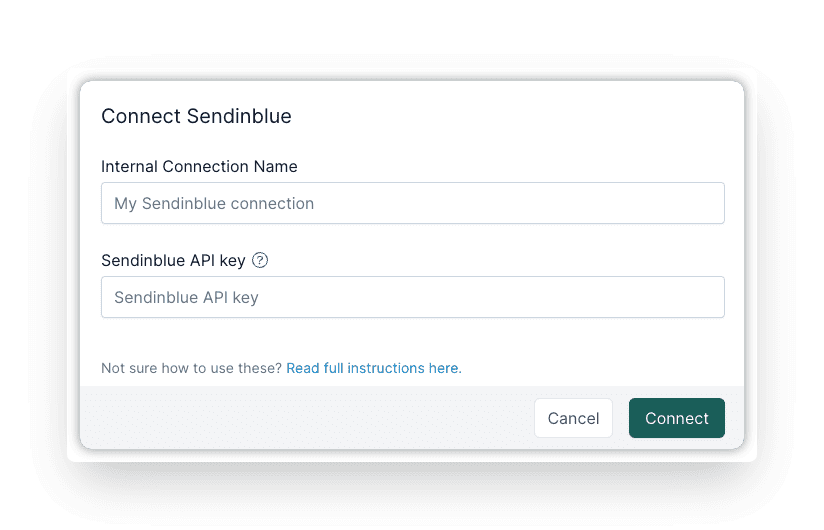
Task: Place cursor in the API key text box
Action: (x=413, y=297)
